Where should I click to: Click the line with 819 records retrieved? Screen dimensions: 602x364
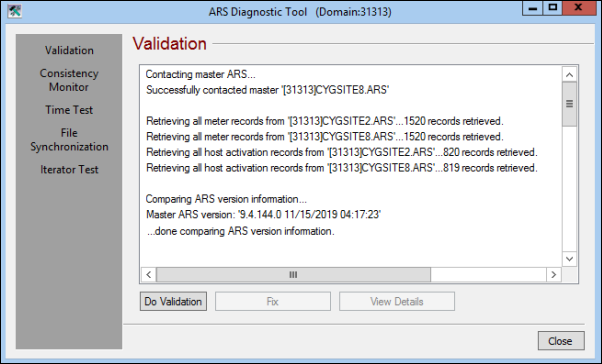tap(342, 168)
